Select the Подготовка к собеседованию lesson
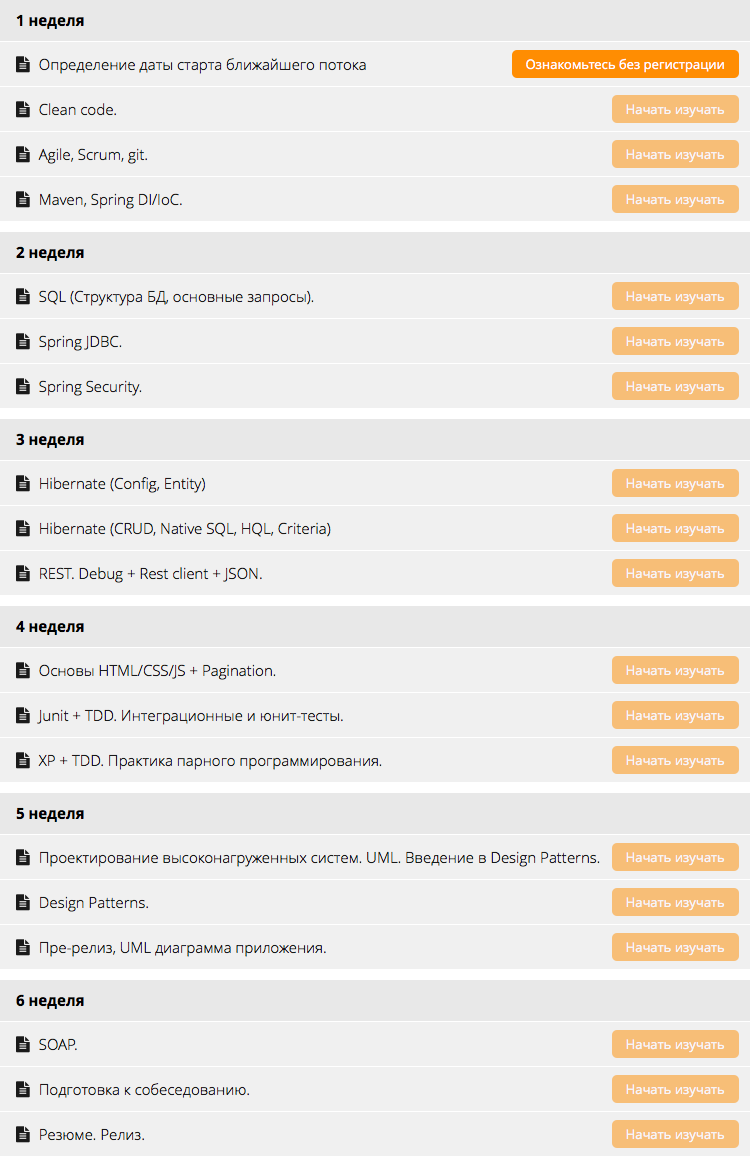This screenshot has width=750, height=1156. [144, 1090]
